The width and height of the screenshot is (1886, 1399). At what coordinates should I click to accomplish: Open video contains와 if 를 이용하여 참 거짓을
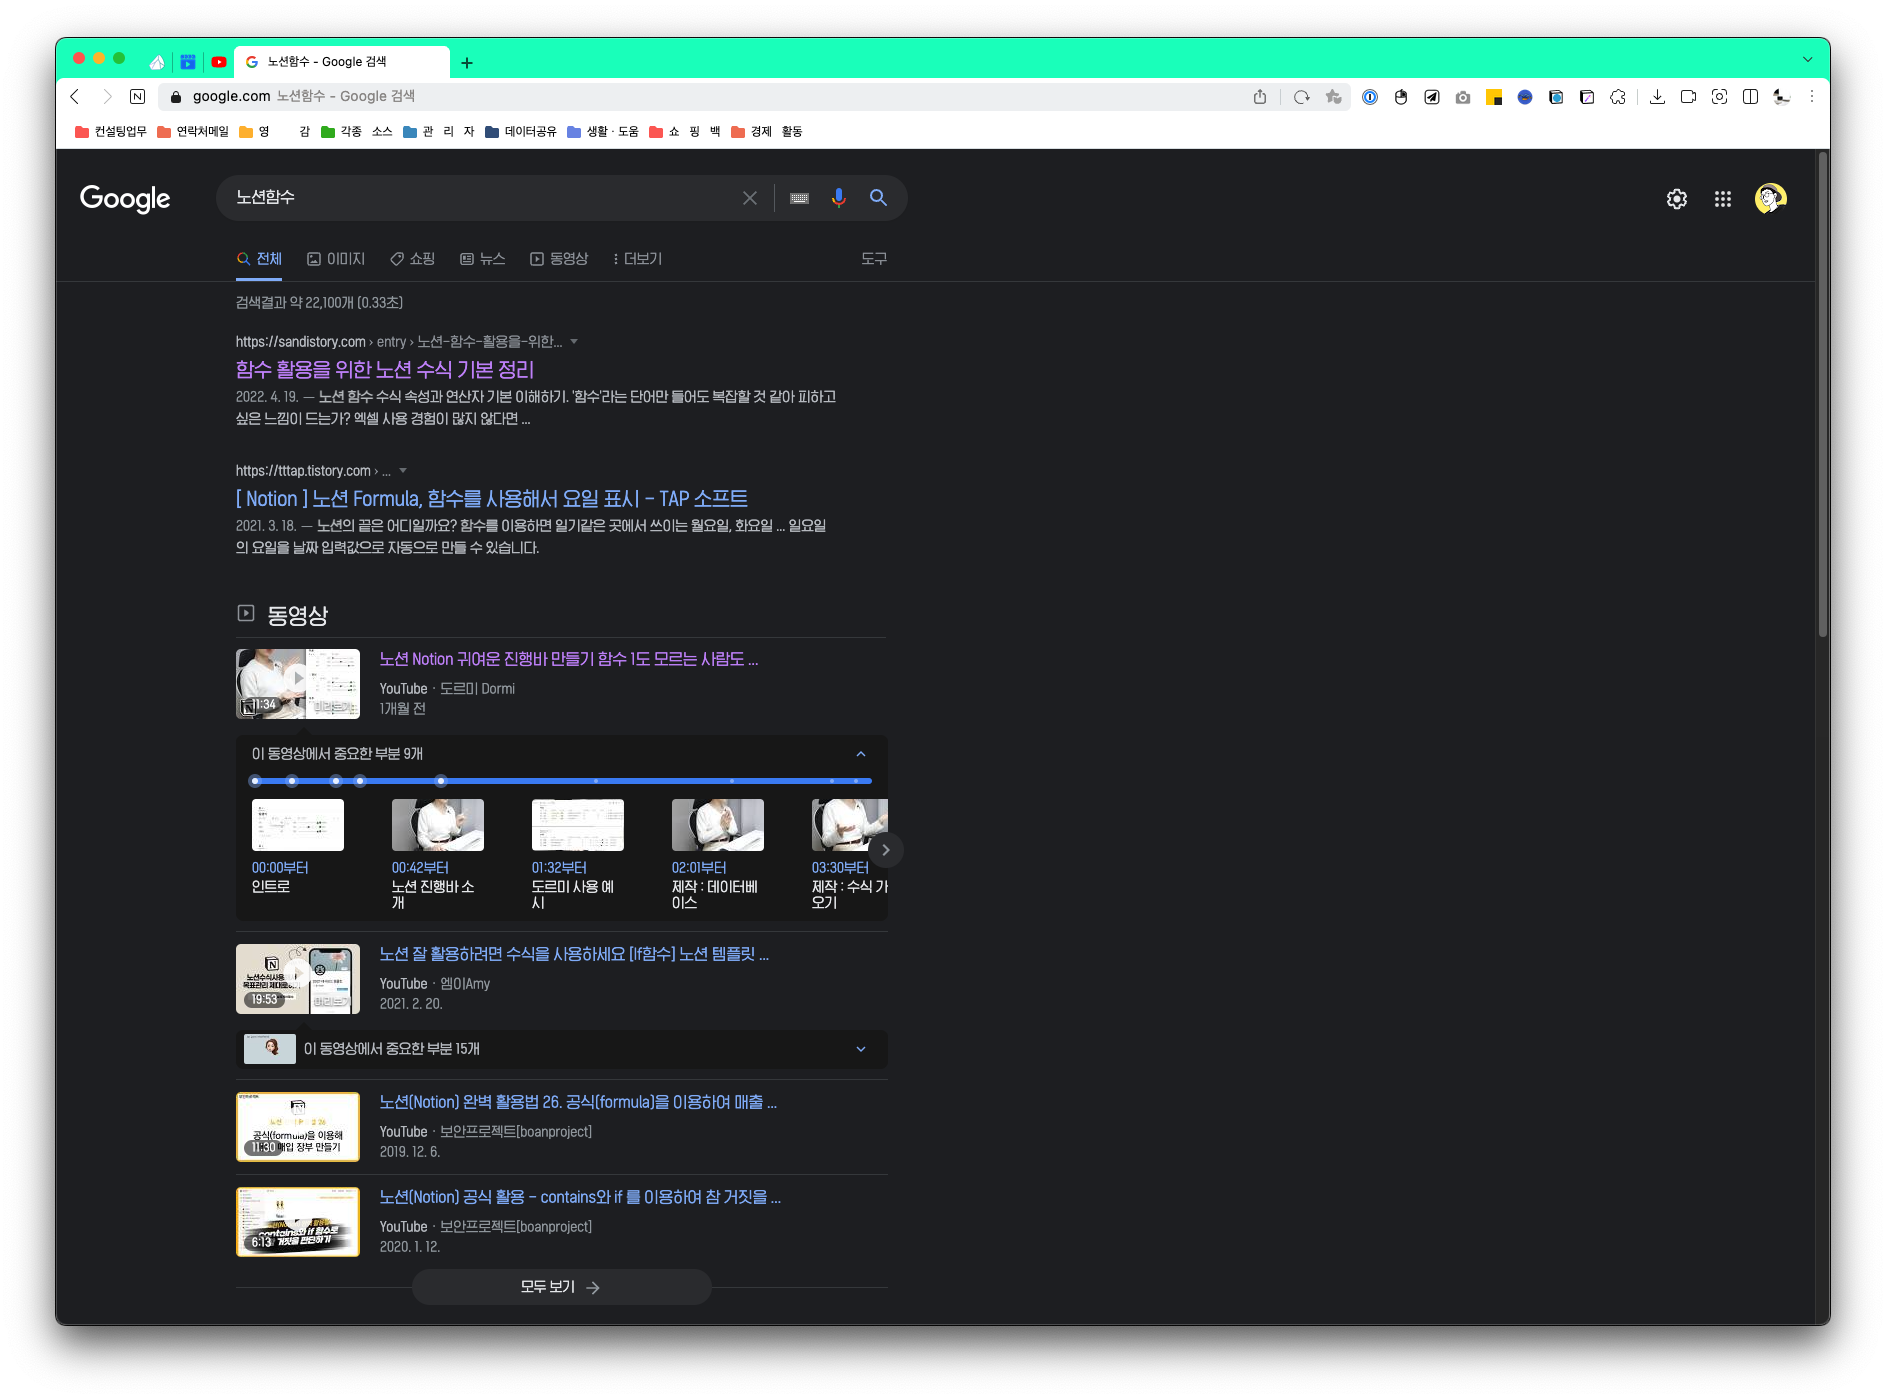[x=580, y=1197]
